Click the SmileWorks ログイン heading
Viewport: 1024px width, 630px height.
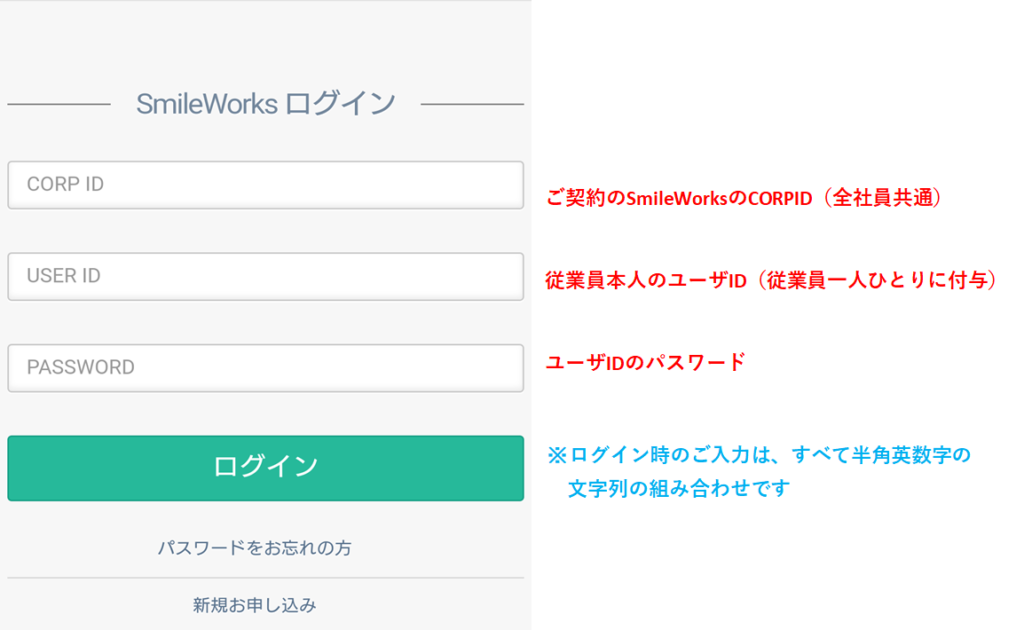click(266, 104)
